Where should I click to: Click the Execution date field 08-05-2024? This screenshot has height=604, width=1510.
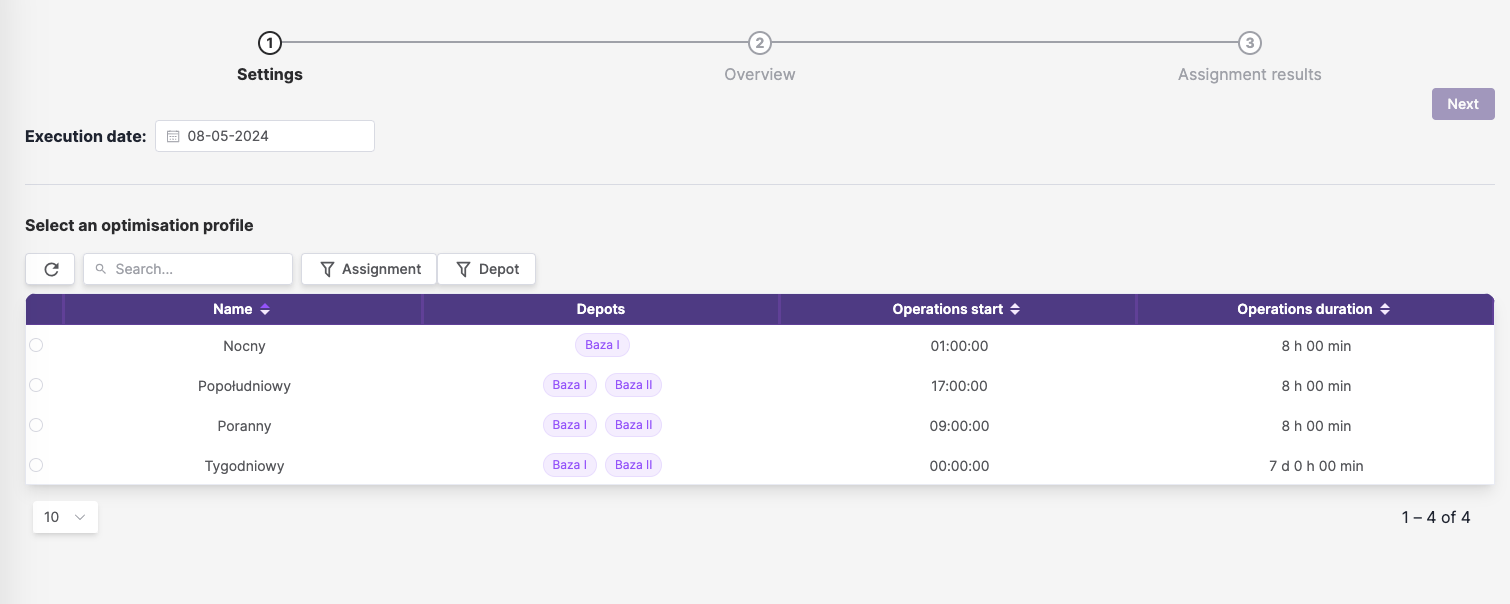coord(265,136)
